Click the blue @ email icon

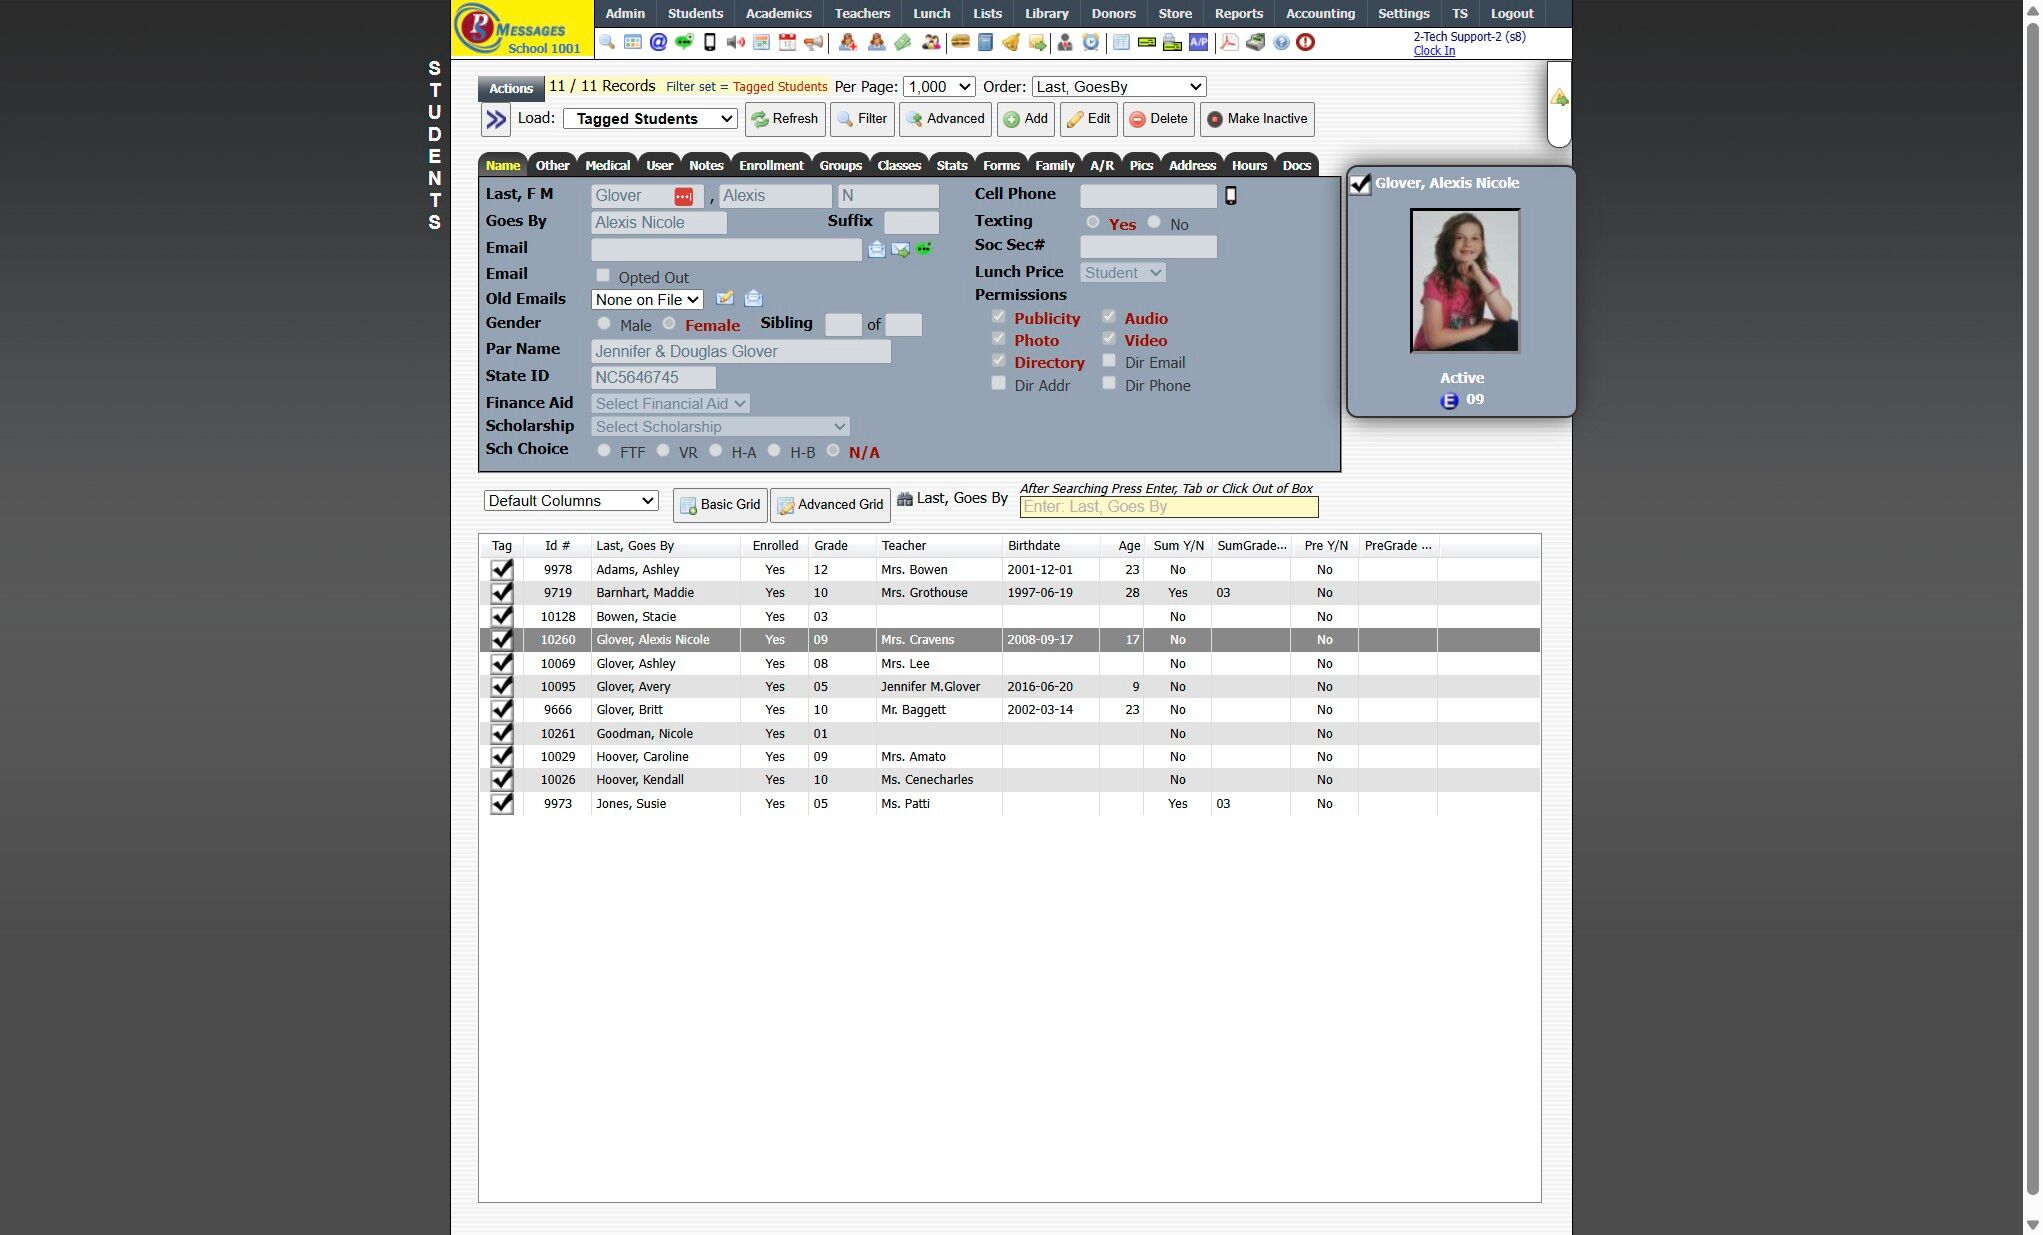coord(658,42)
